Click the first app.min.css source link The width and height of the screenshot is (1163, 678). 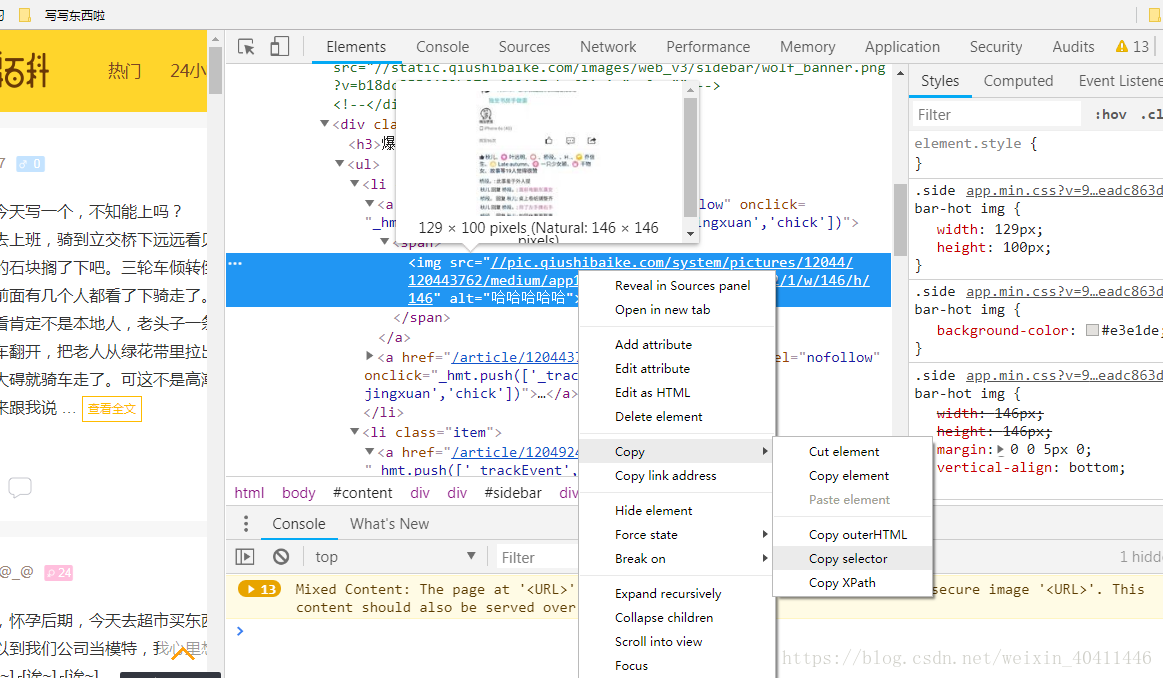tap(1064, 190)
